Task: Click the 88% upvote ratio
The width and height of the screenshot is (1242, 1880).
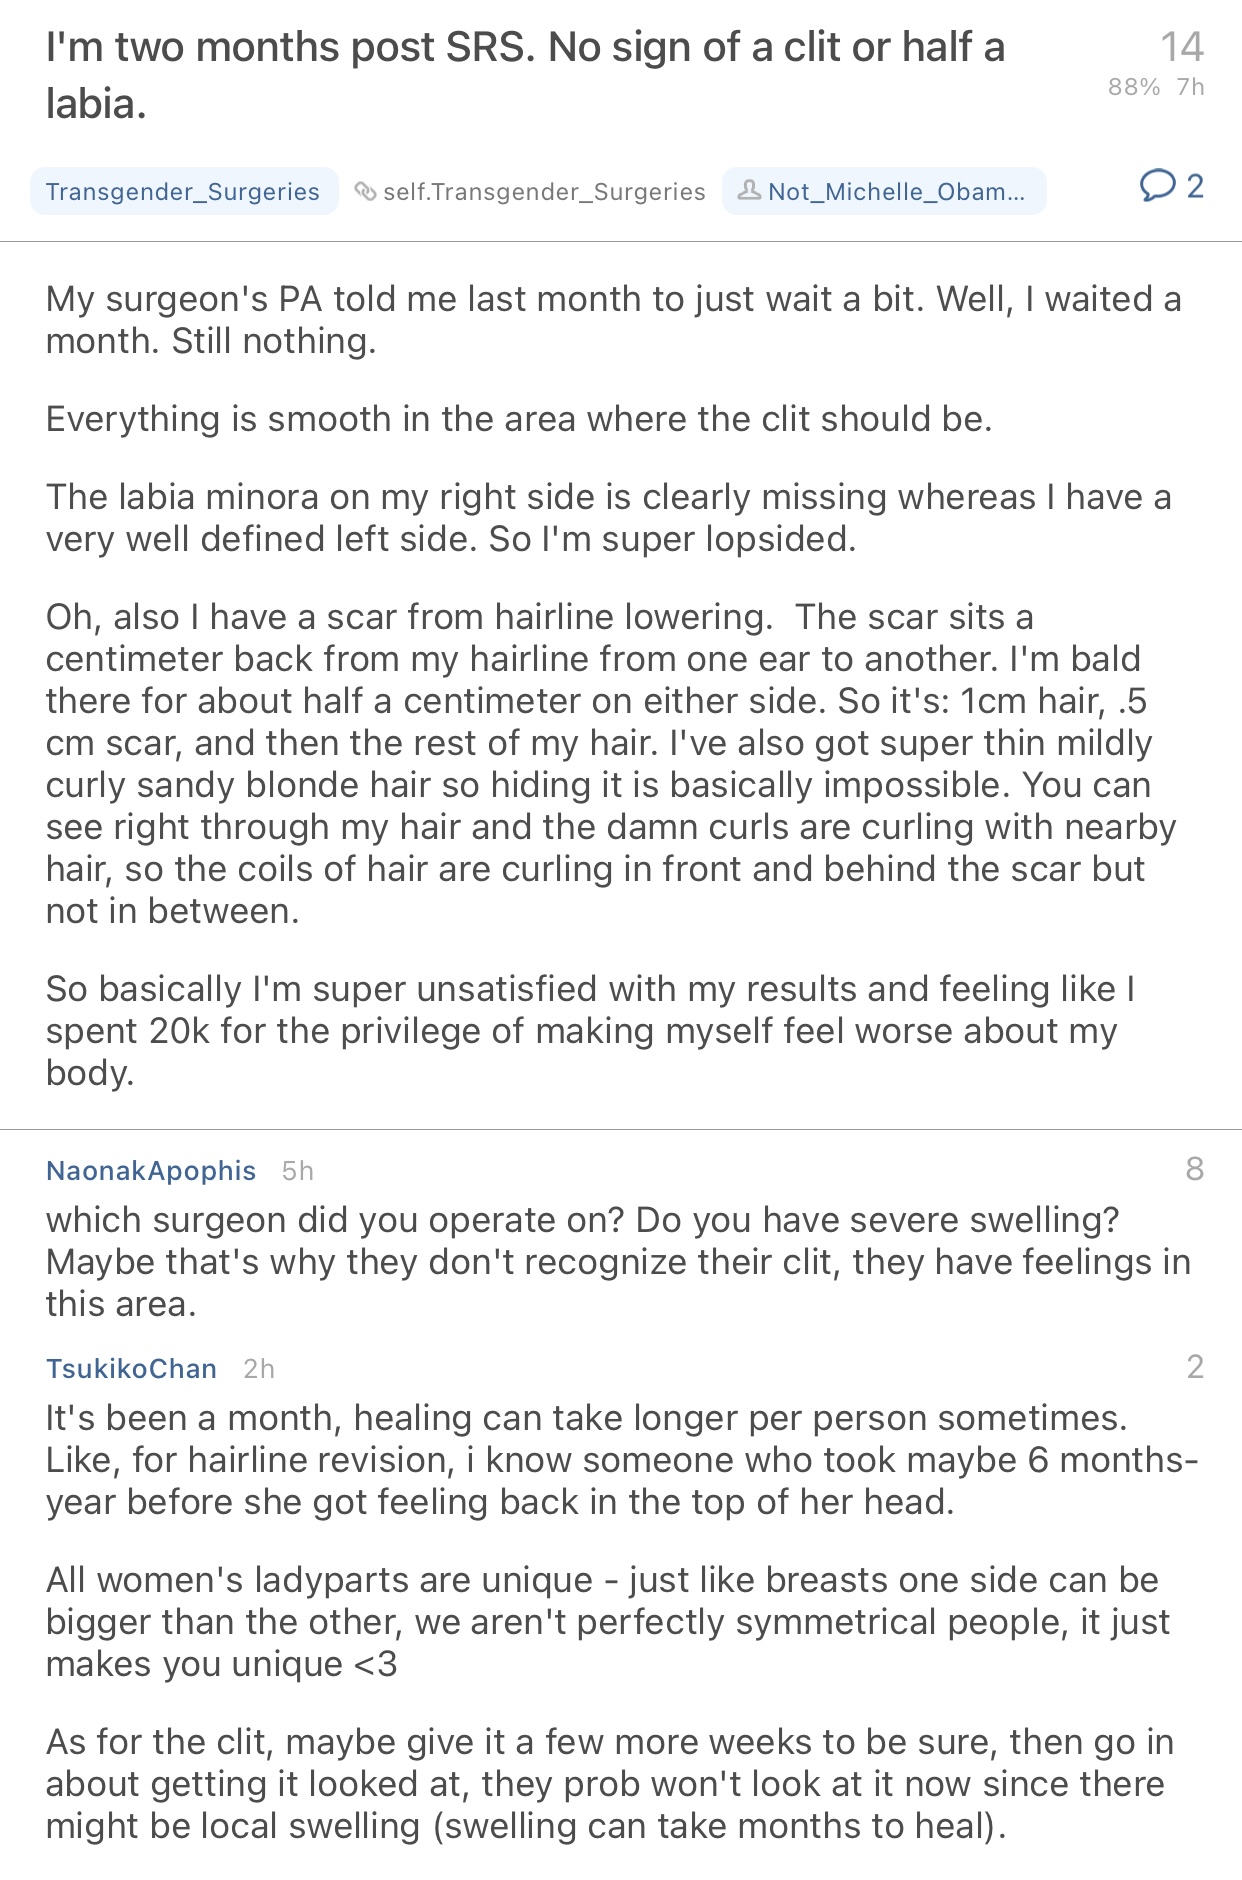Action: [1133, 87]
